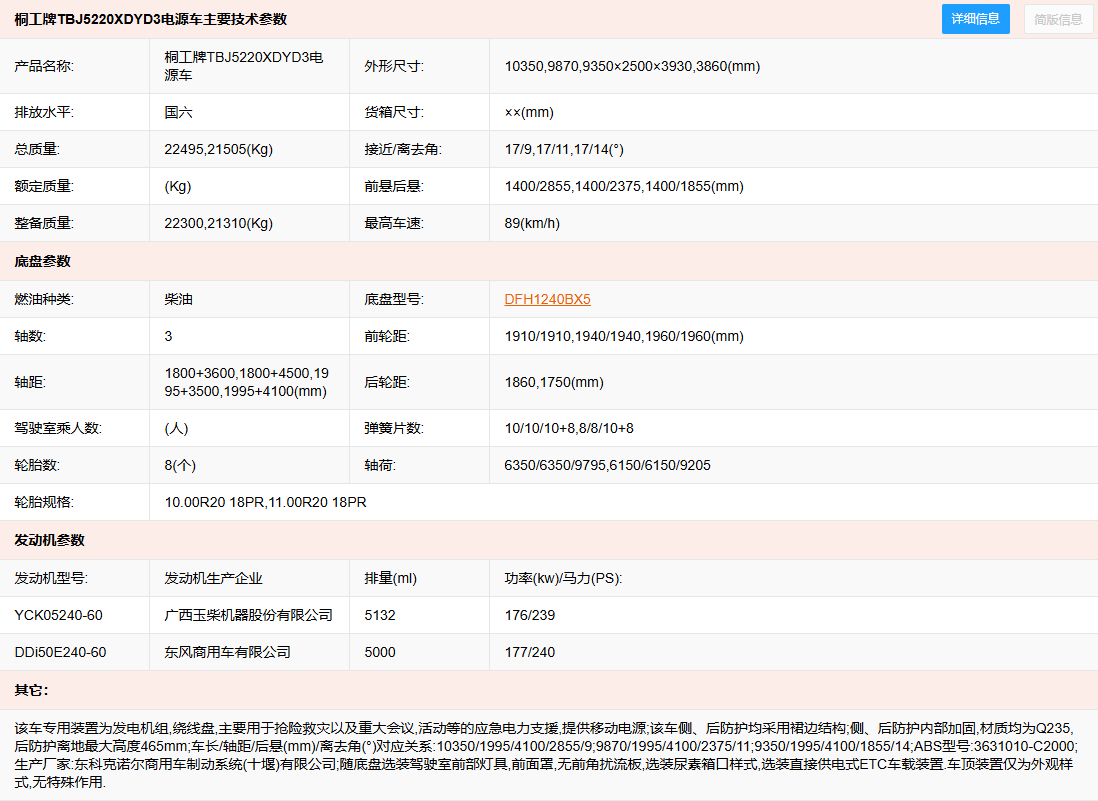
Task: Click the 发动机参数 section header
Action: (50, 540)
